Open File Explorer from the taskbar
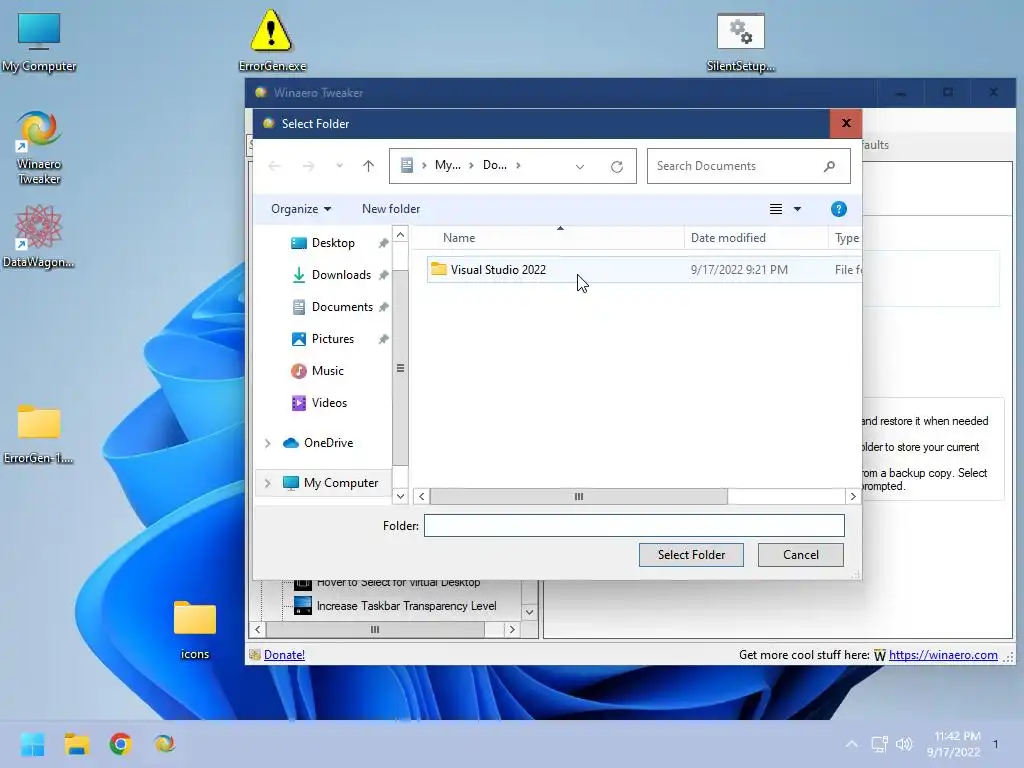 76,744
